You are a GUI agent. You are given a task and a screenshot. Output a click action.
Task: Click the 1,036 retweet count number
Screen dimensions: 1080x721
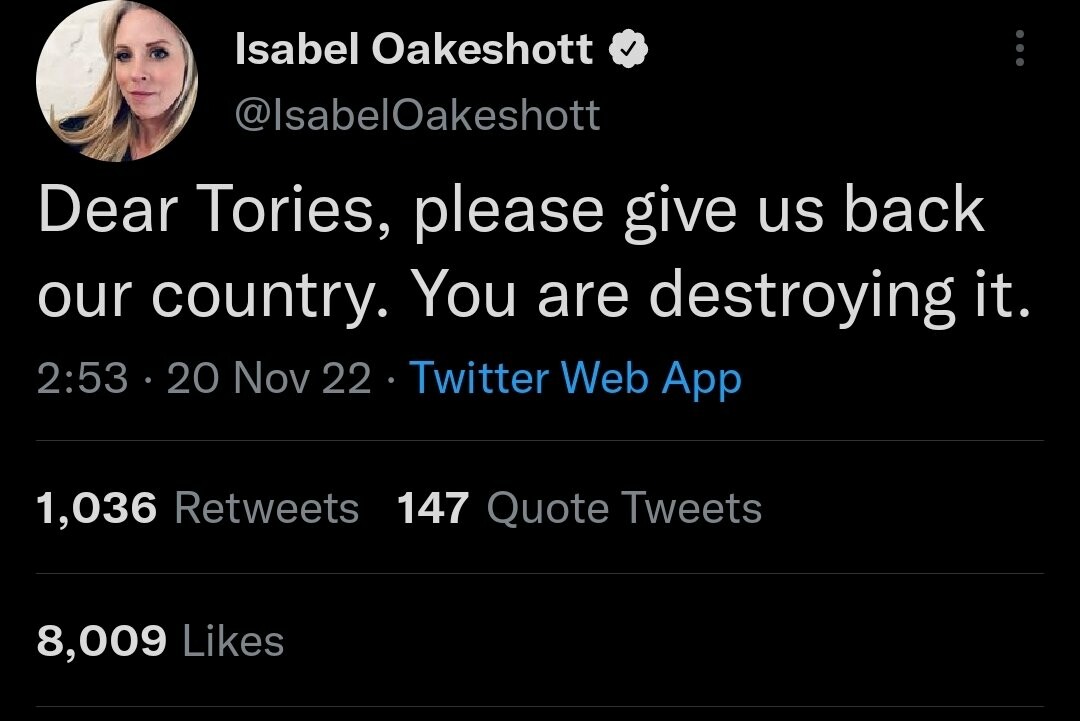pyautogui.click(x=97, y=508)
